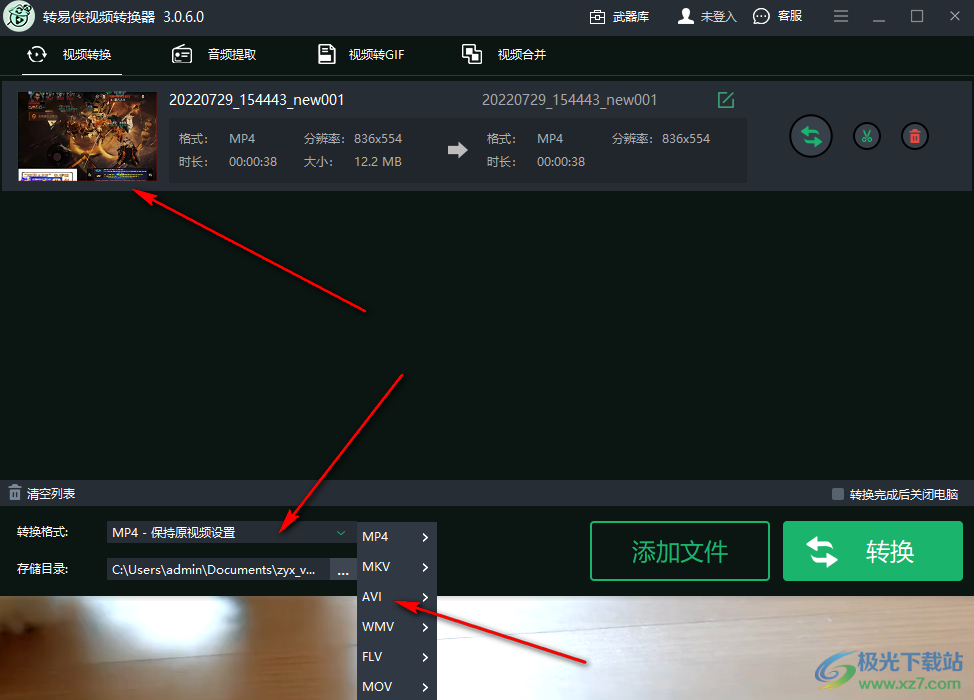Select MOV in format menu

point(397,686)
